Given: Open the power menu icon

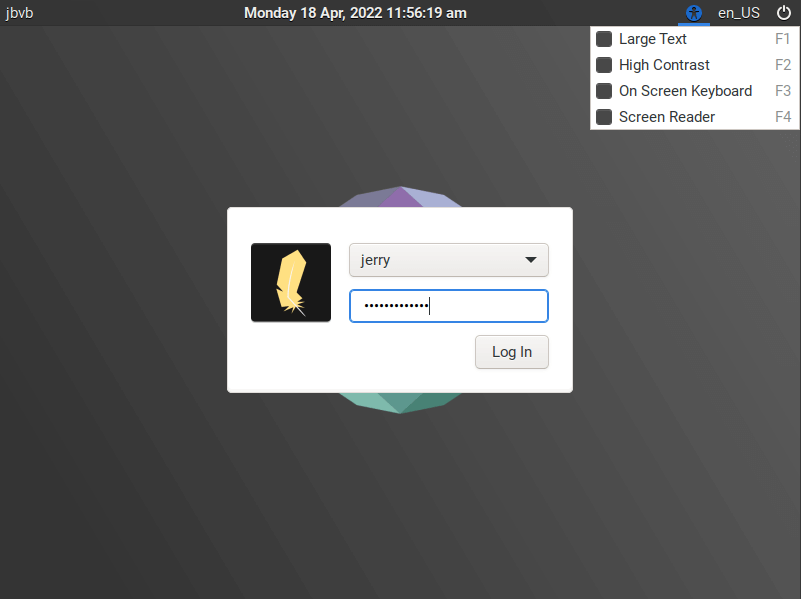Looking at the screenshot, I should point(783,13).
